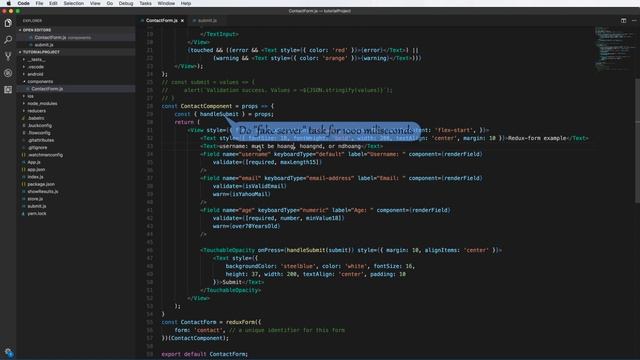The width and height of the screenshot is (640, 360).
Task: Place cursor on 'warn={isYahooMail}' line
Action: pos(242,194)
